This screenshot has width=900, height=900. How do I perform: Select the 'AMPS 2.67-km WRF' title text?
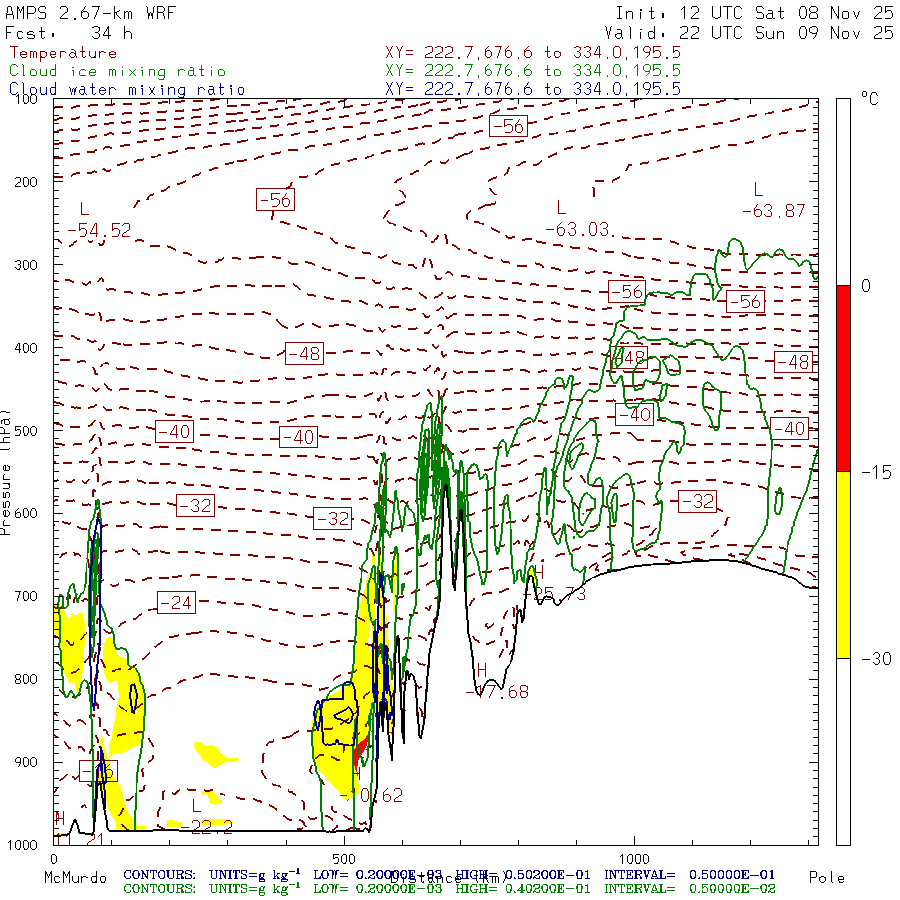(x=90, y=13)
